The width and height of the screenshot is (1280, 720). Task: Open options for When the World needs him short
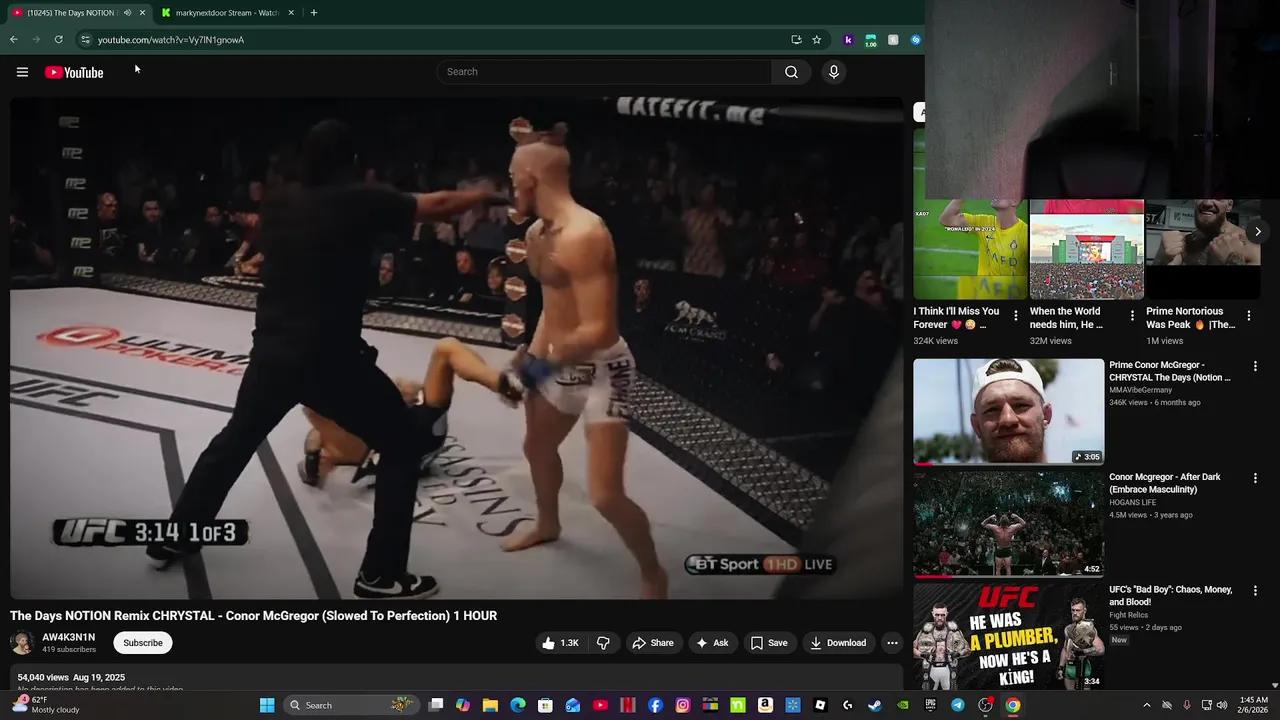click(x=1132, y=316)
